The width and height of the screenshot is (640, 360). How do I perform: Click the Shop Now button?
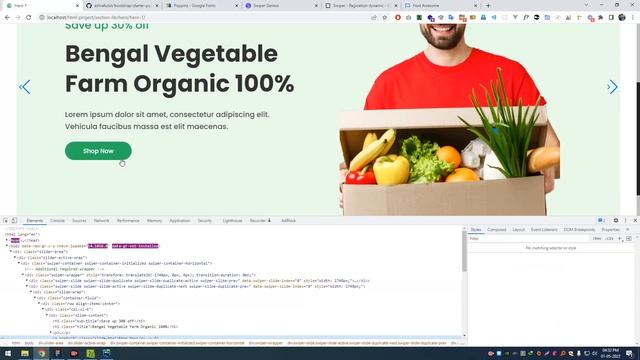[x=98, y=151]
